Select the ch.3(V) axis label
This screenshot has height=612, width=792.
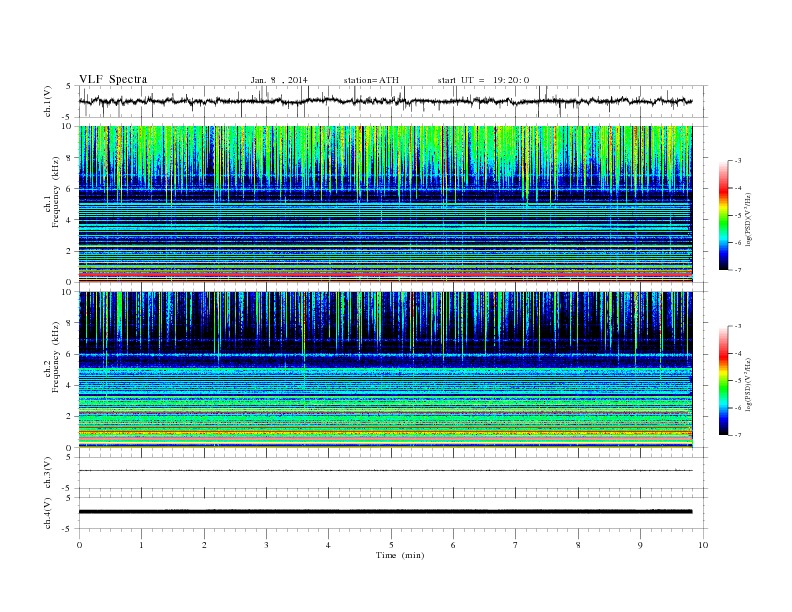tap(47, 473)
